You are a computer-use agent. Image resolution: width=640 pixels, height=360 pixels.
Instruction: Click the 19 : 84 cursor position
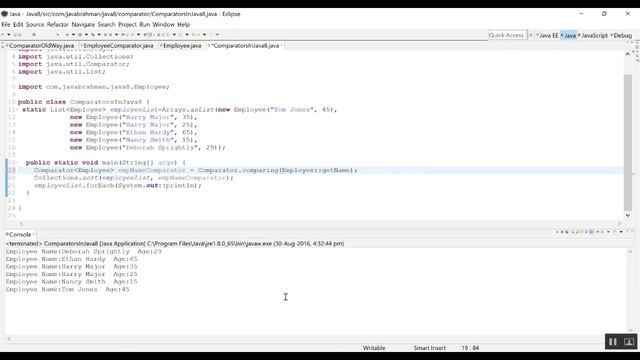click(x=470, y=348)
